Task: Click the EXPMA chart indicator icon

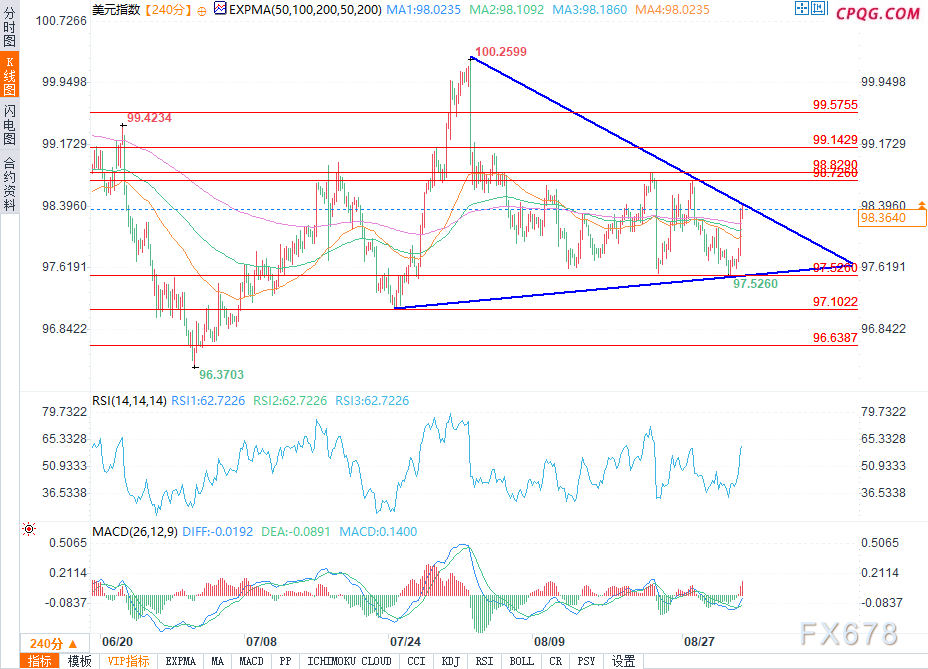Action: (220, 12)
